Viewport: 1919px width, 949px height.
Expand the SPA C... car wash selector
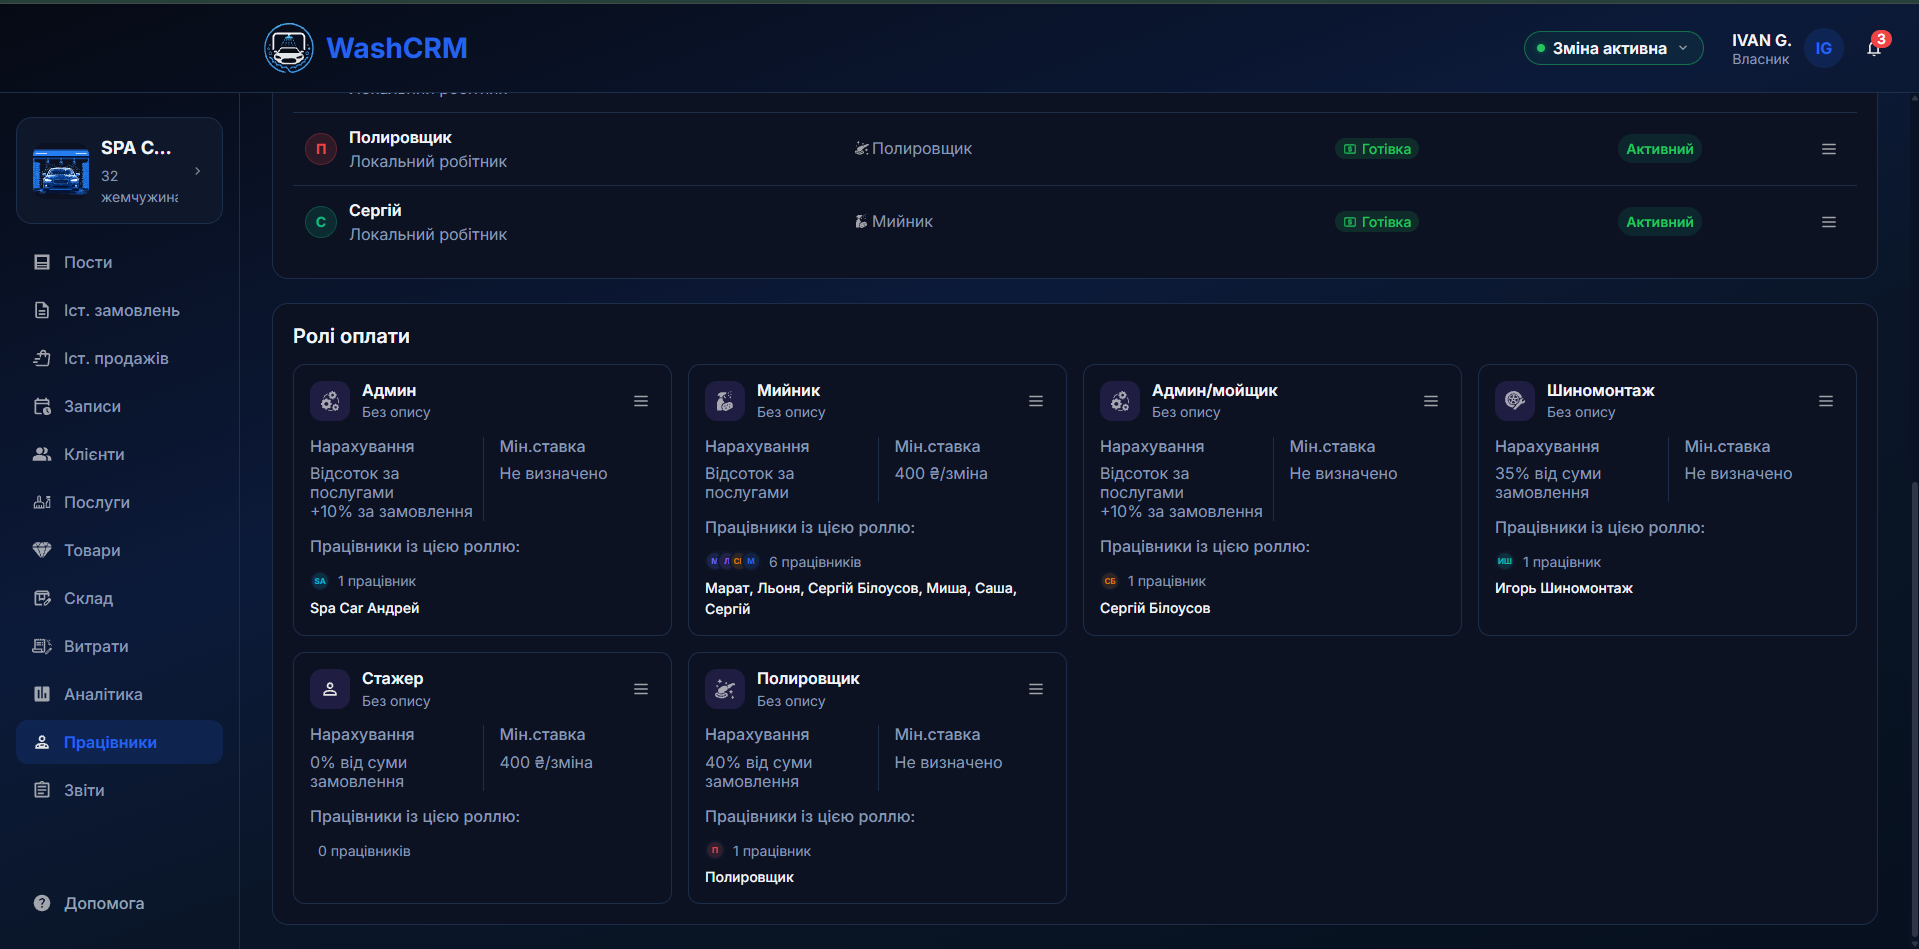[x=119, y=171]
